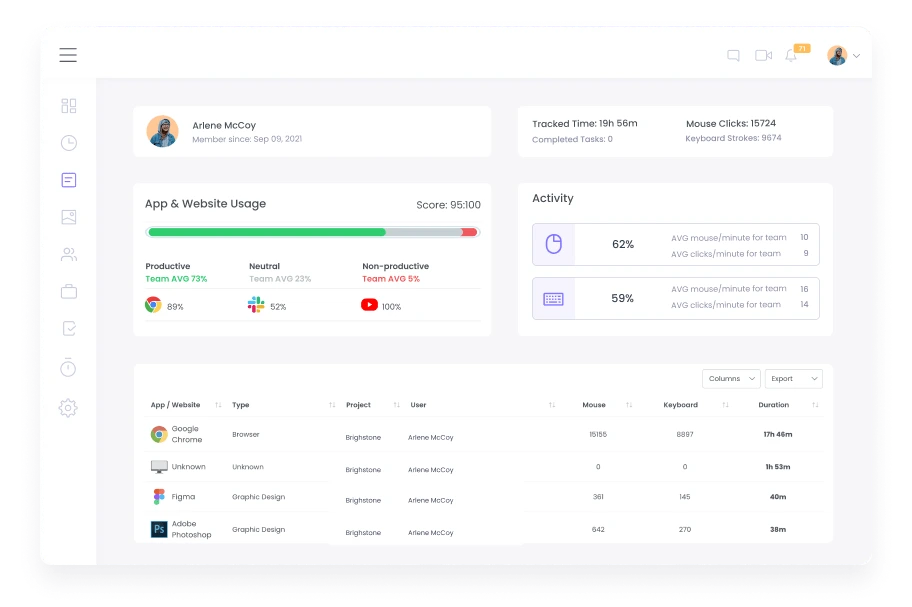This screenshot has height=607, width=912.
Task: Click the Non-productive Team AVG 5% label
Action: tap(391, 278)
